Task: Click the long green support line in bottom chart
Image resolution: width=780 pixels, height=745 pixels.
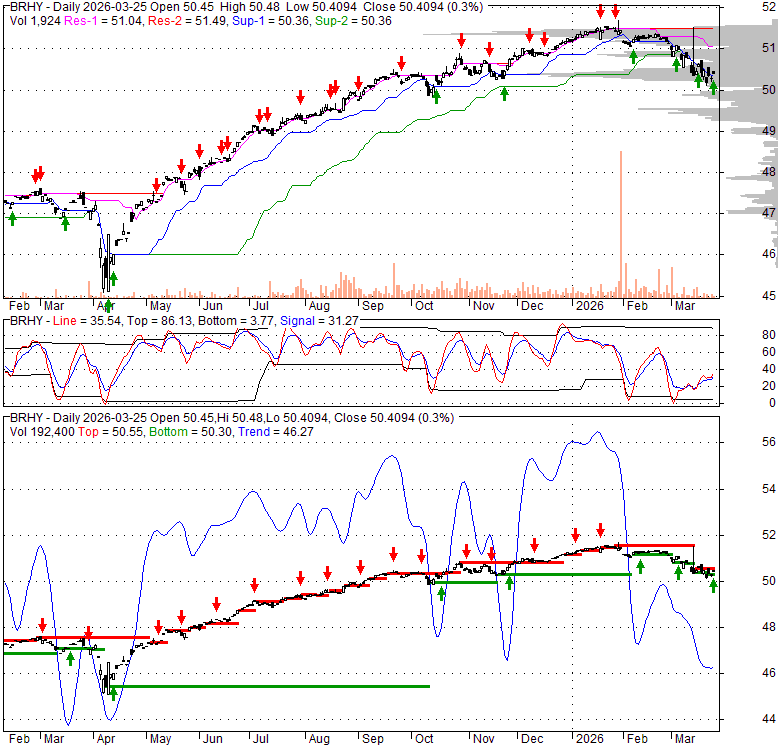Action: click(x=270, y=686)
